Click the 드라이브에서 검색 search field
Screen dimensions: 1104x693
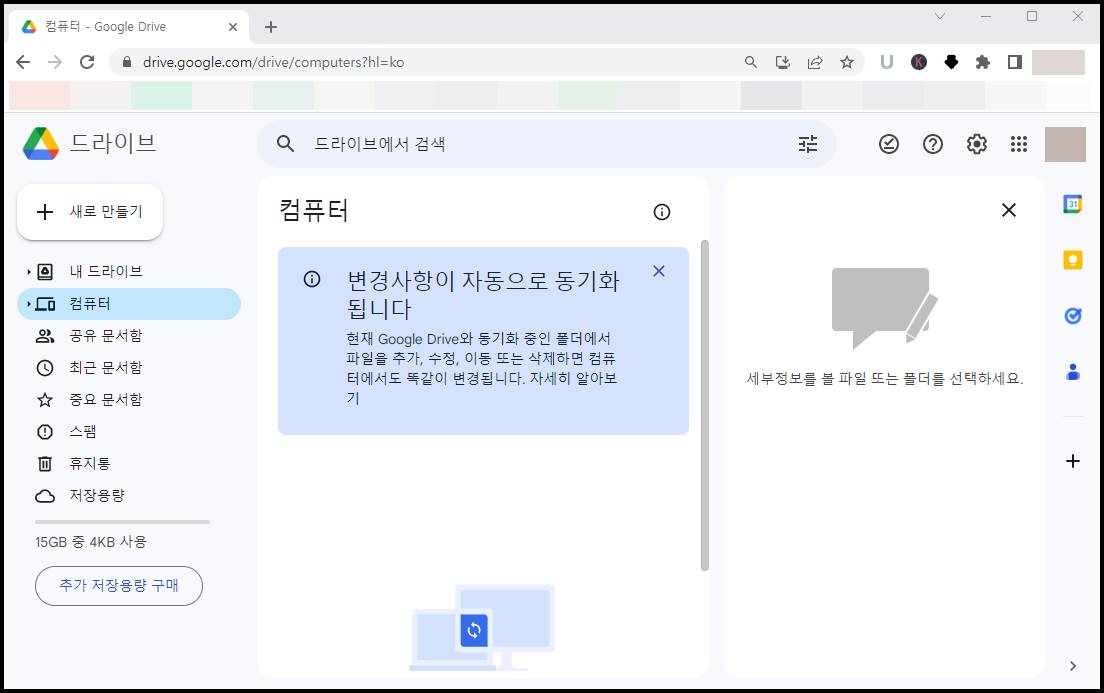coord(547,144)
